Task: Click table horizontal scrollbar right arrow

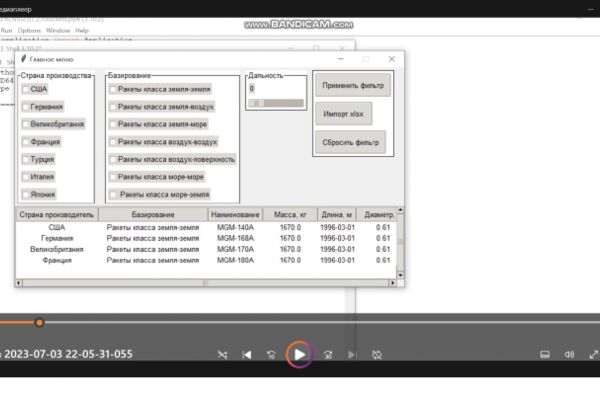Action: click(x=392, y=283)
